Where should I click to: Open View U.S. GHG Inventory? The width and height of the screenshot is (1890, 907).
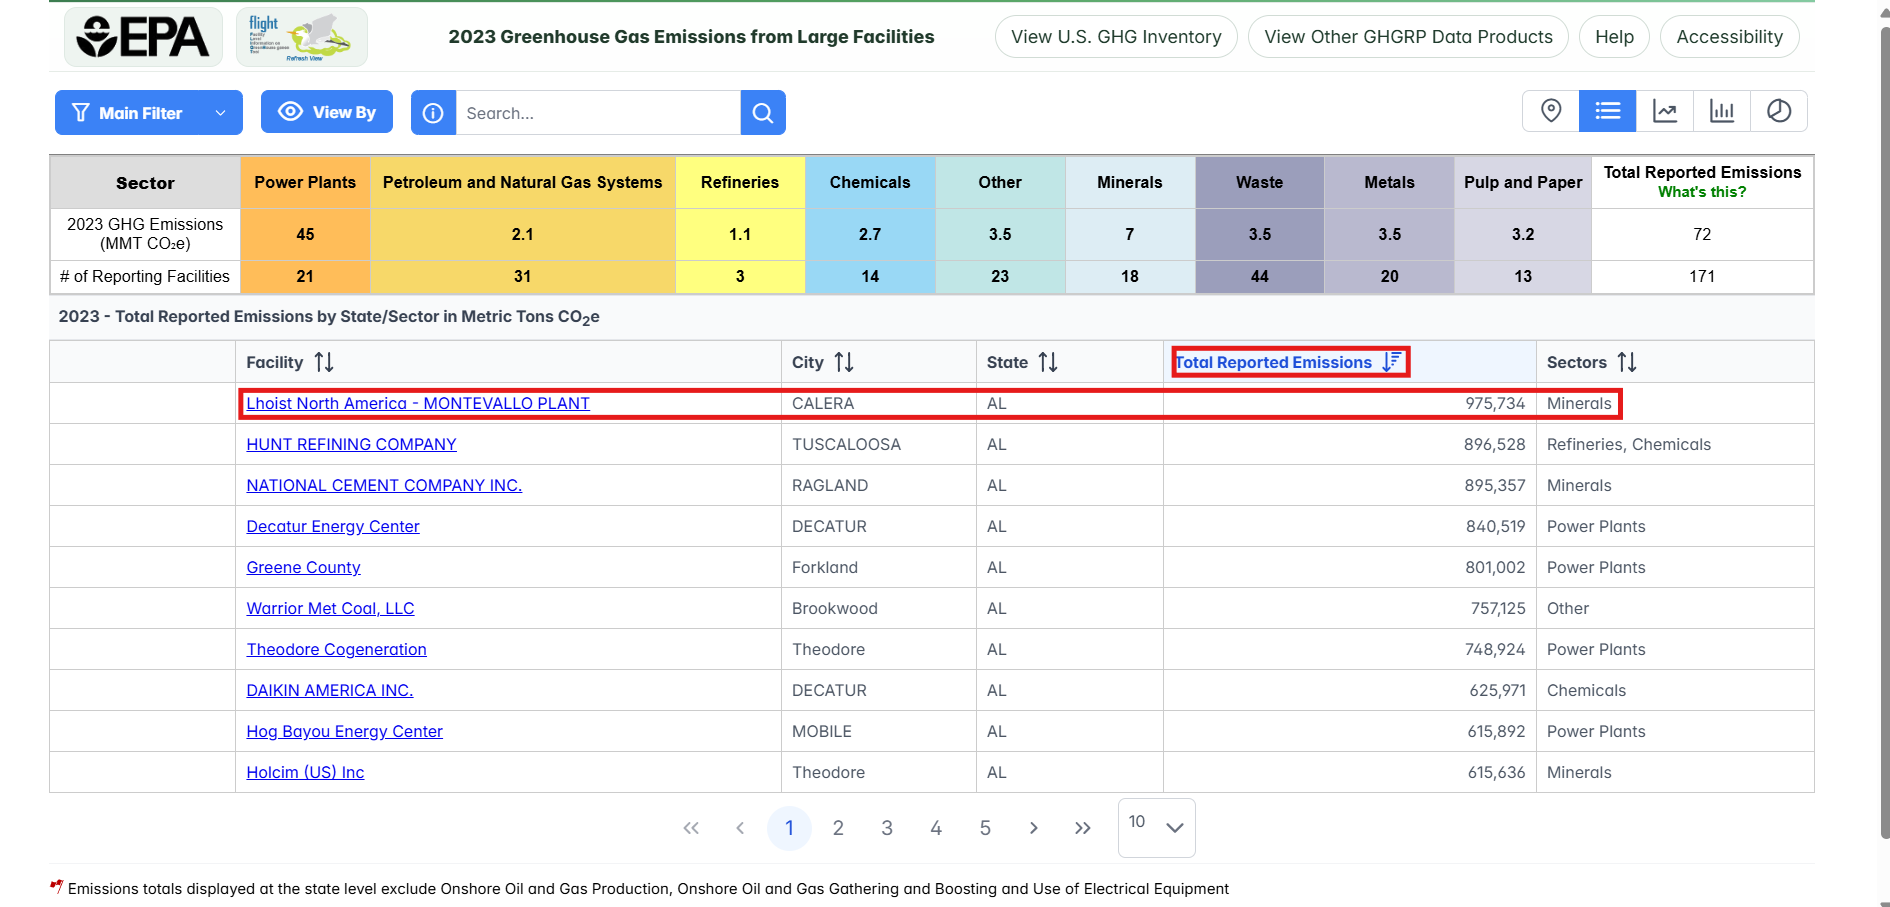[x=1115, y=36]
